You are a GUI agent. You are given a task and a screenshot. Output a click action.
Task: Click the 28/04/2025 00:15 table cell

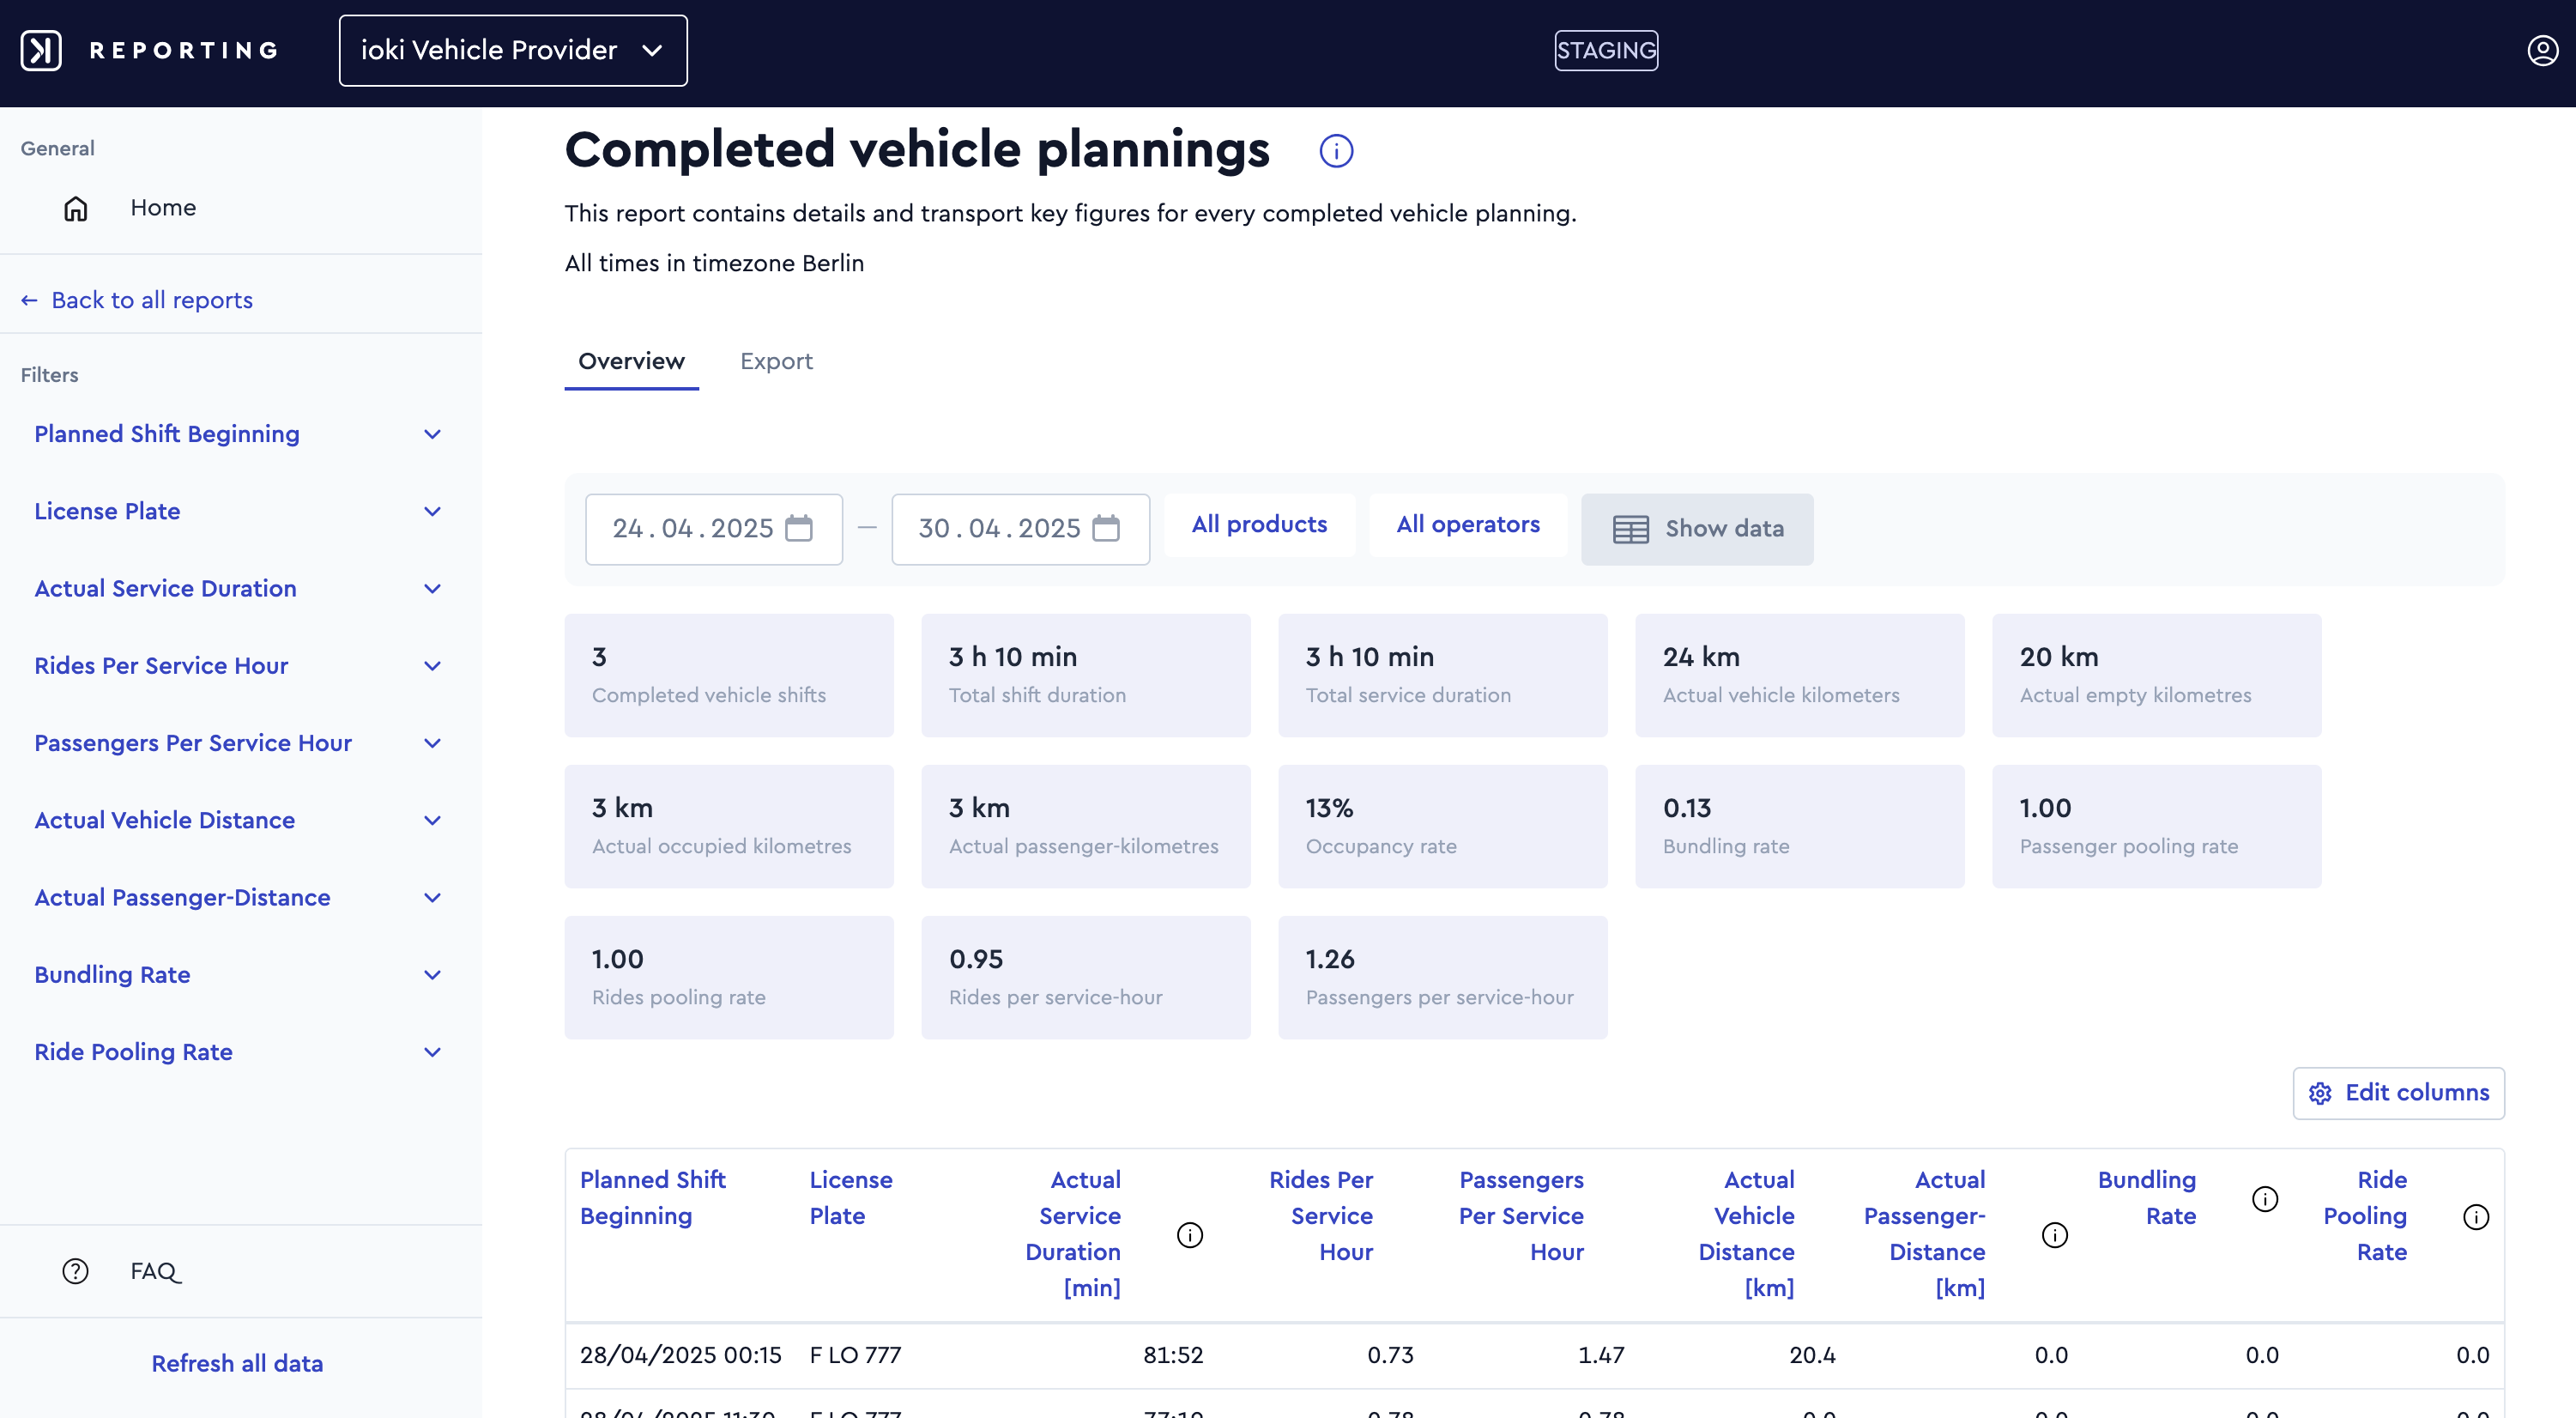681,1356
